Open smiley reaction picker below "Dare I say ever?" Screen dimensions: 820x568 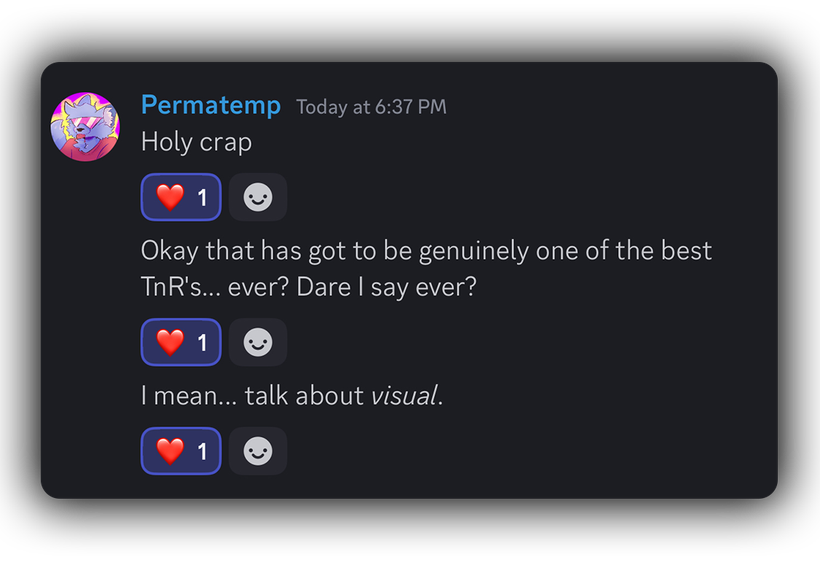click(x=258, y=342)
